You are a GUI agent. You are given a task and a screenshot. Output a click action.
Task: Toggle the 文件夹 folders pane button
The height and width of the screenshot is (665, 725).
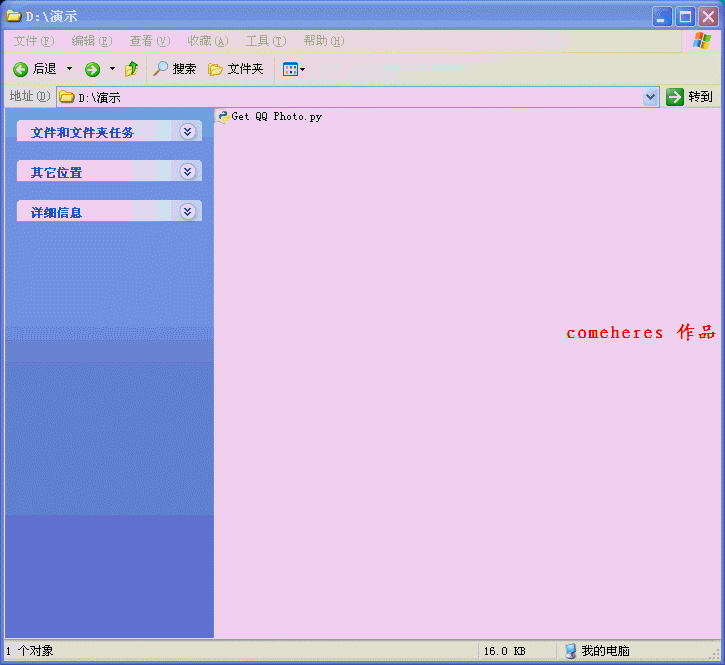pos(236,69)
